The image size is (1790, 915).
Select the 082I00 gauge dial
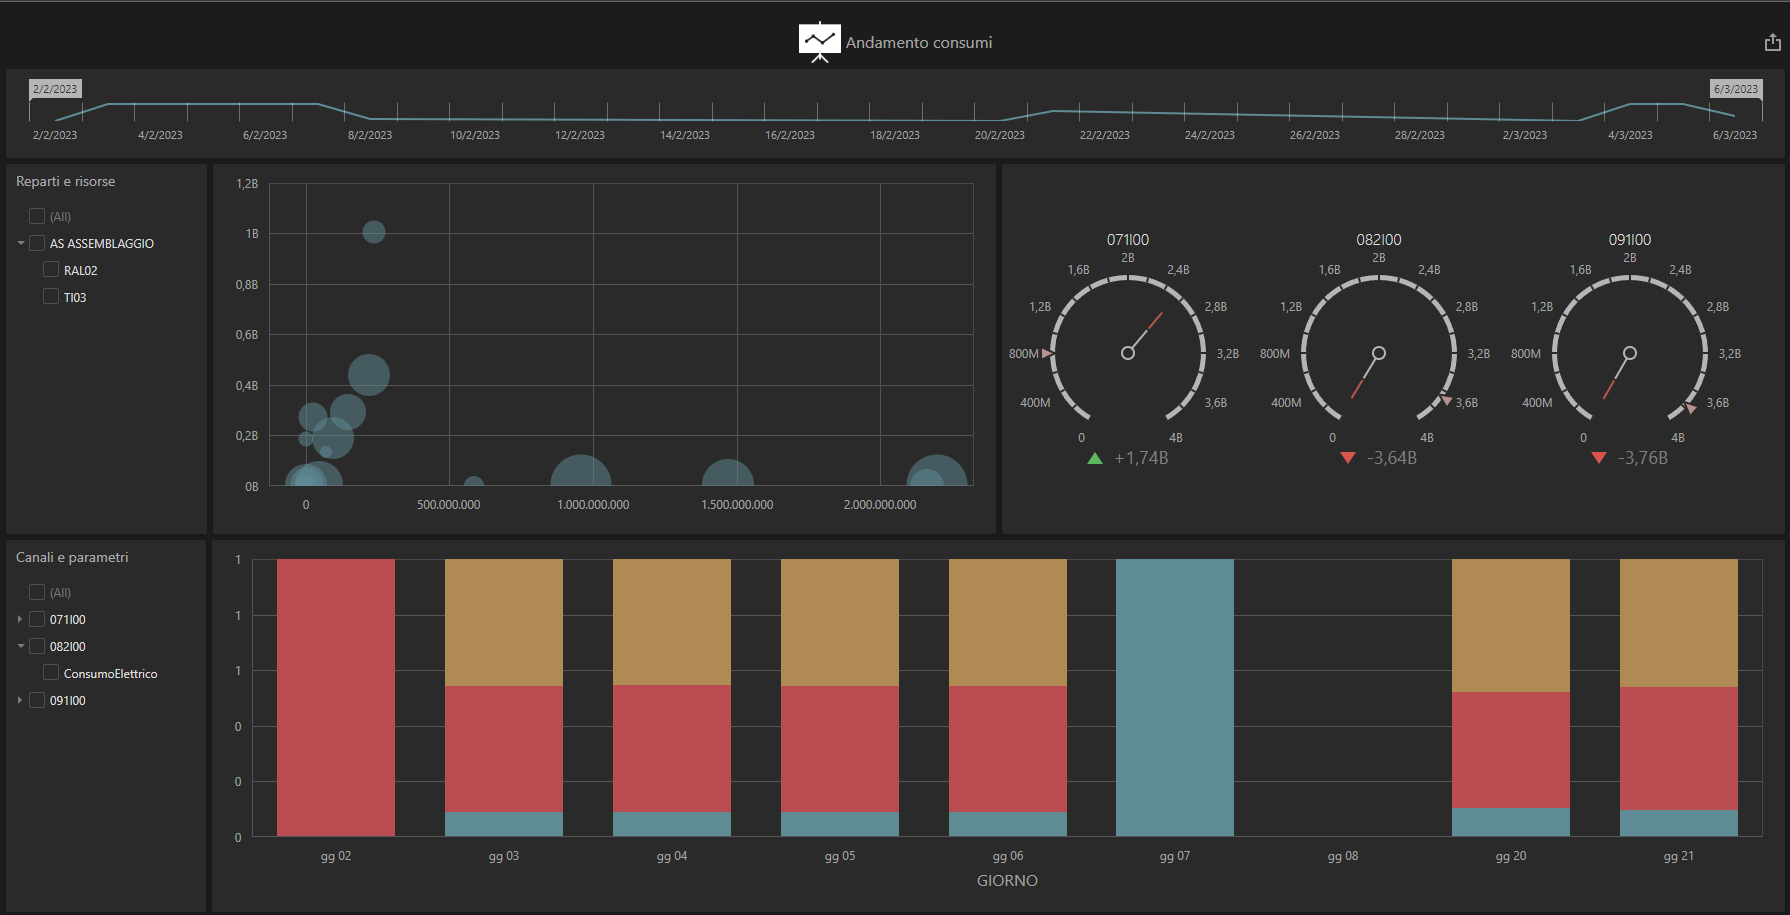[x=1378, y=352]
